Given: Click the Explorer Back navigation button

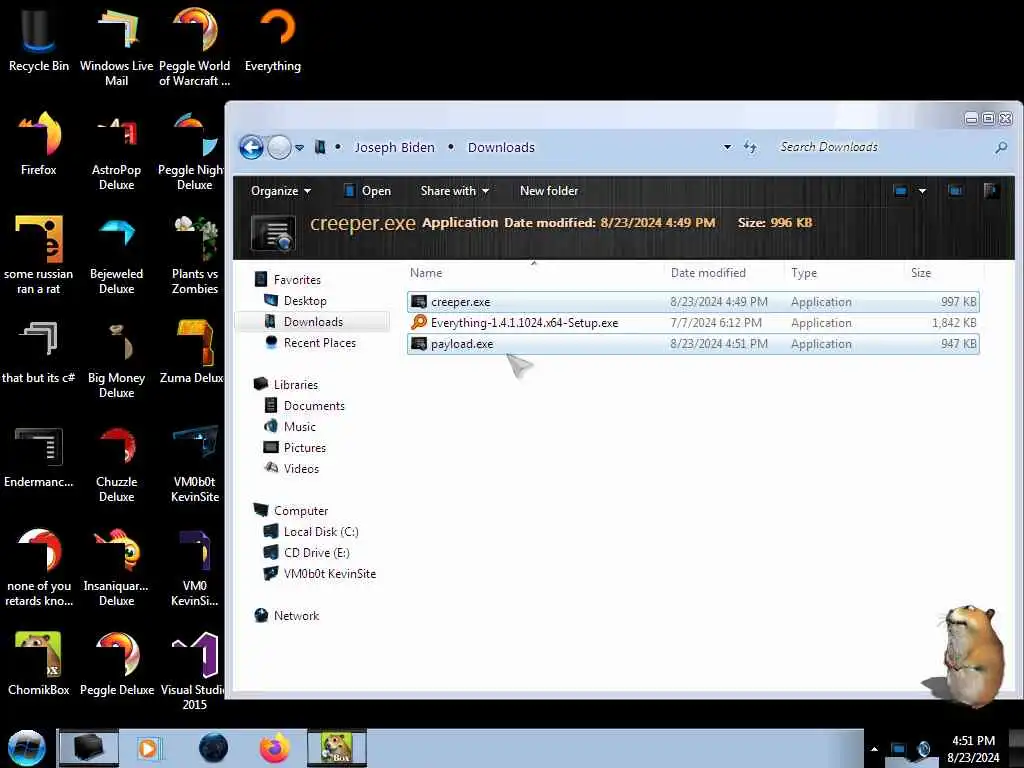Looking at the screenshot, I should (x=251, y=147).
